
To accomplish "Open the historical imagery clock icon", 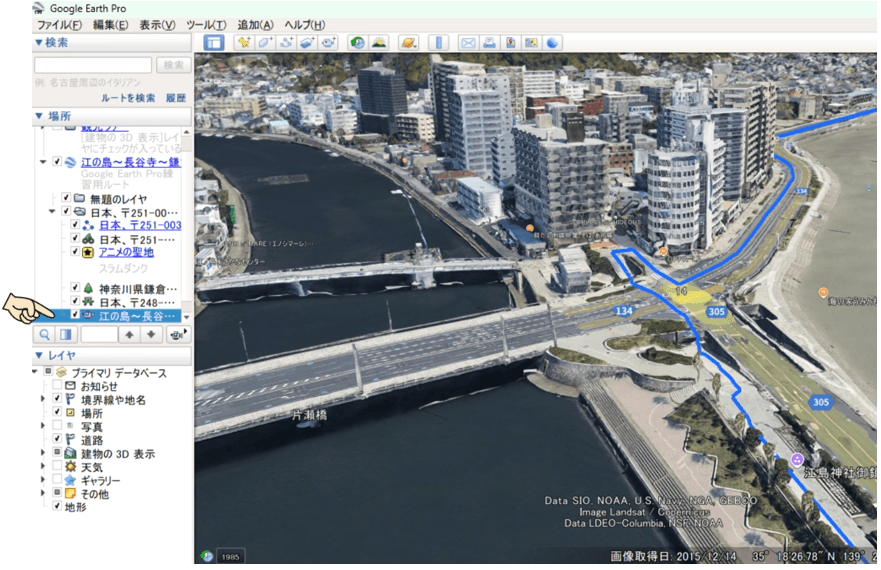I will tap(357, 42).
